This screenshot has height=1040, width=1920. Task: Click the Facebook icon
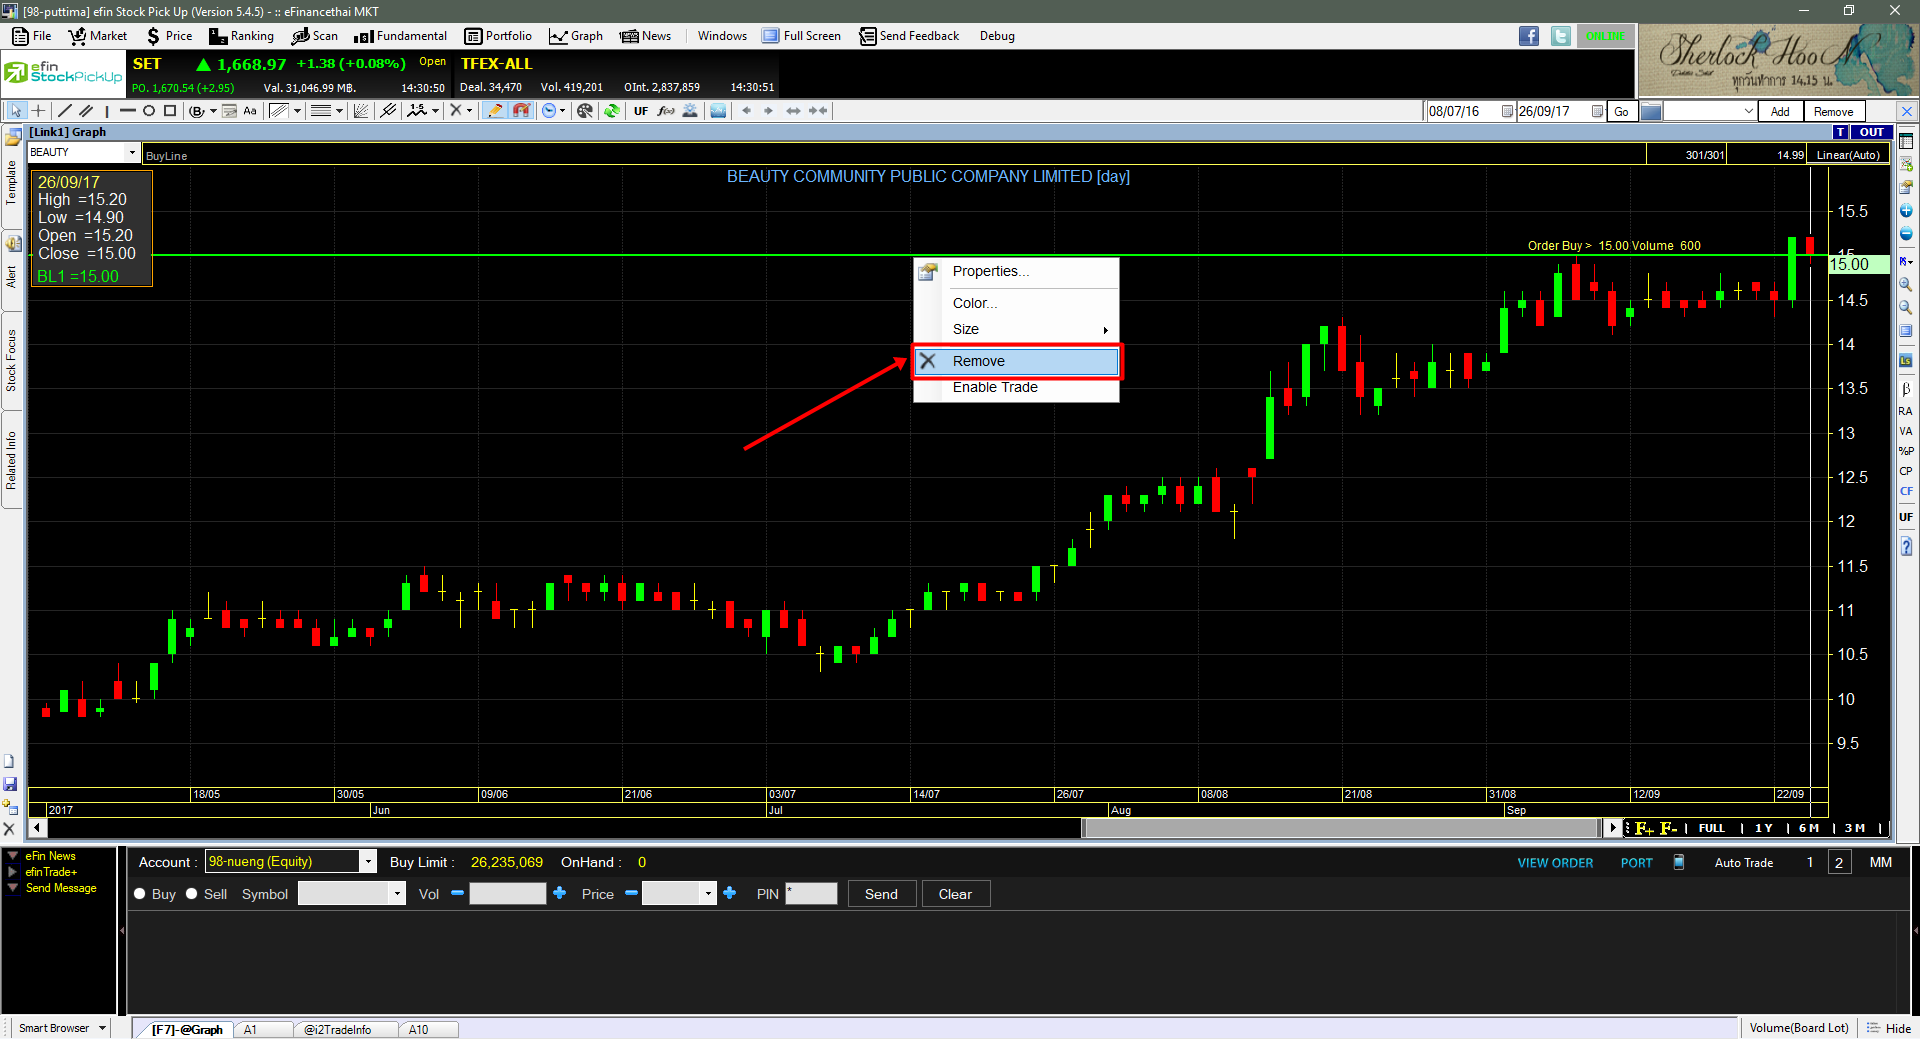1529,36
